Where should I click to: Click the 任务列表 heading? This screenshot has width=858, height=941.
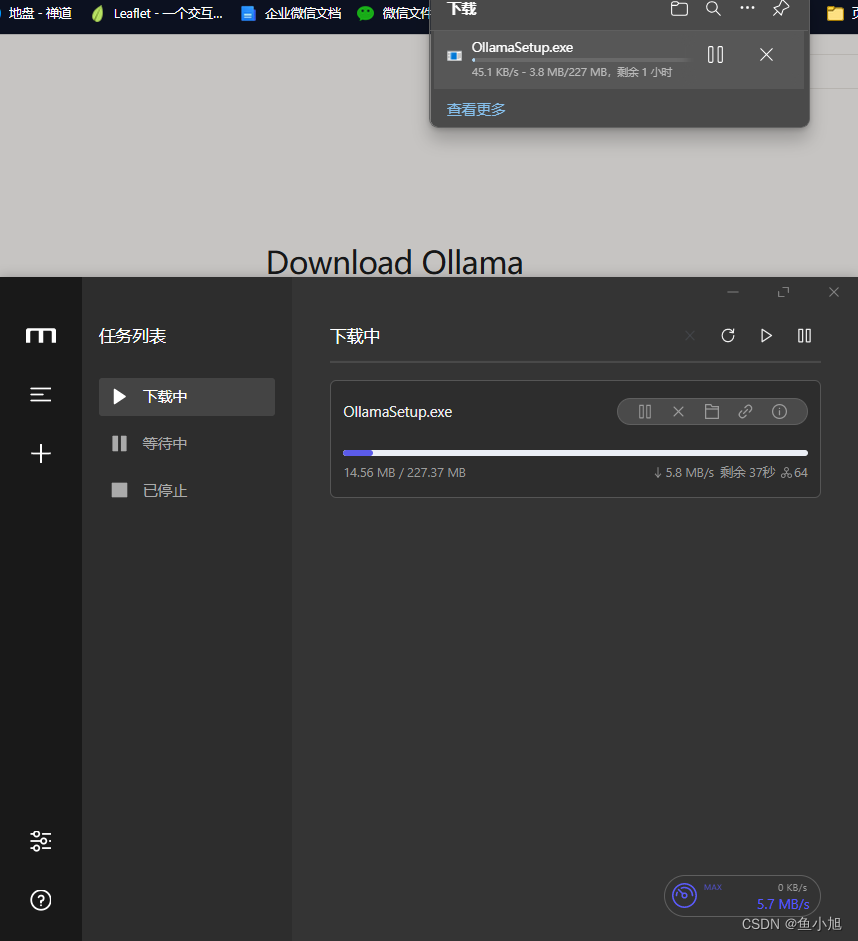pyautogui.click(x=133, y=336)
